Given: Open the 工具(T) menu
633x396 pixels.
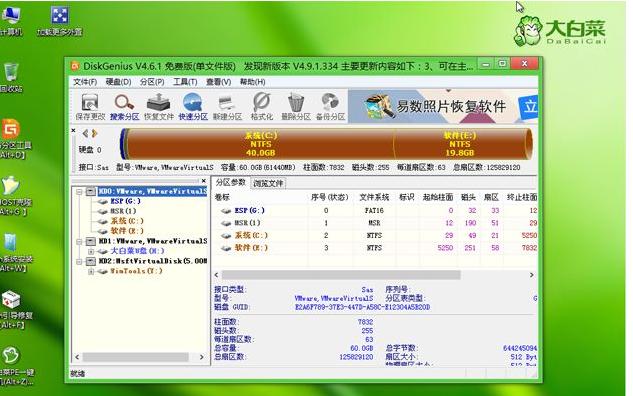Looking at the screenshot, I should (x=185, y=82).
